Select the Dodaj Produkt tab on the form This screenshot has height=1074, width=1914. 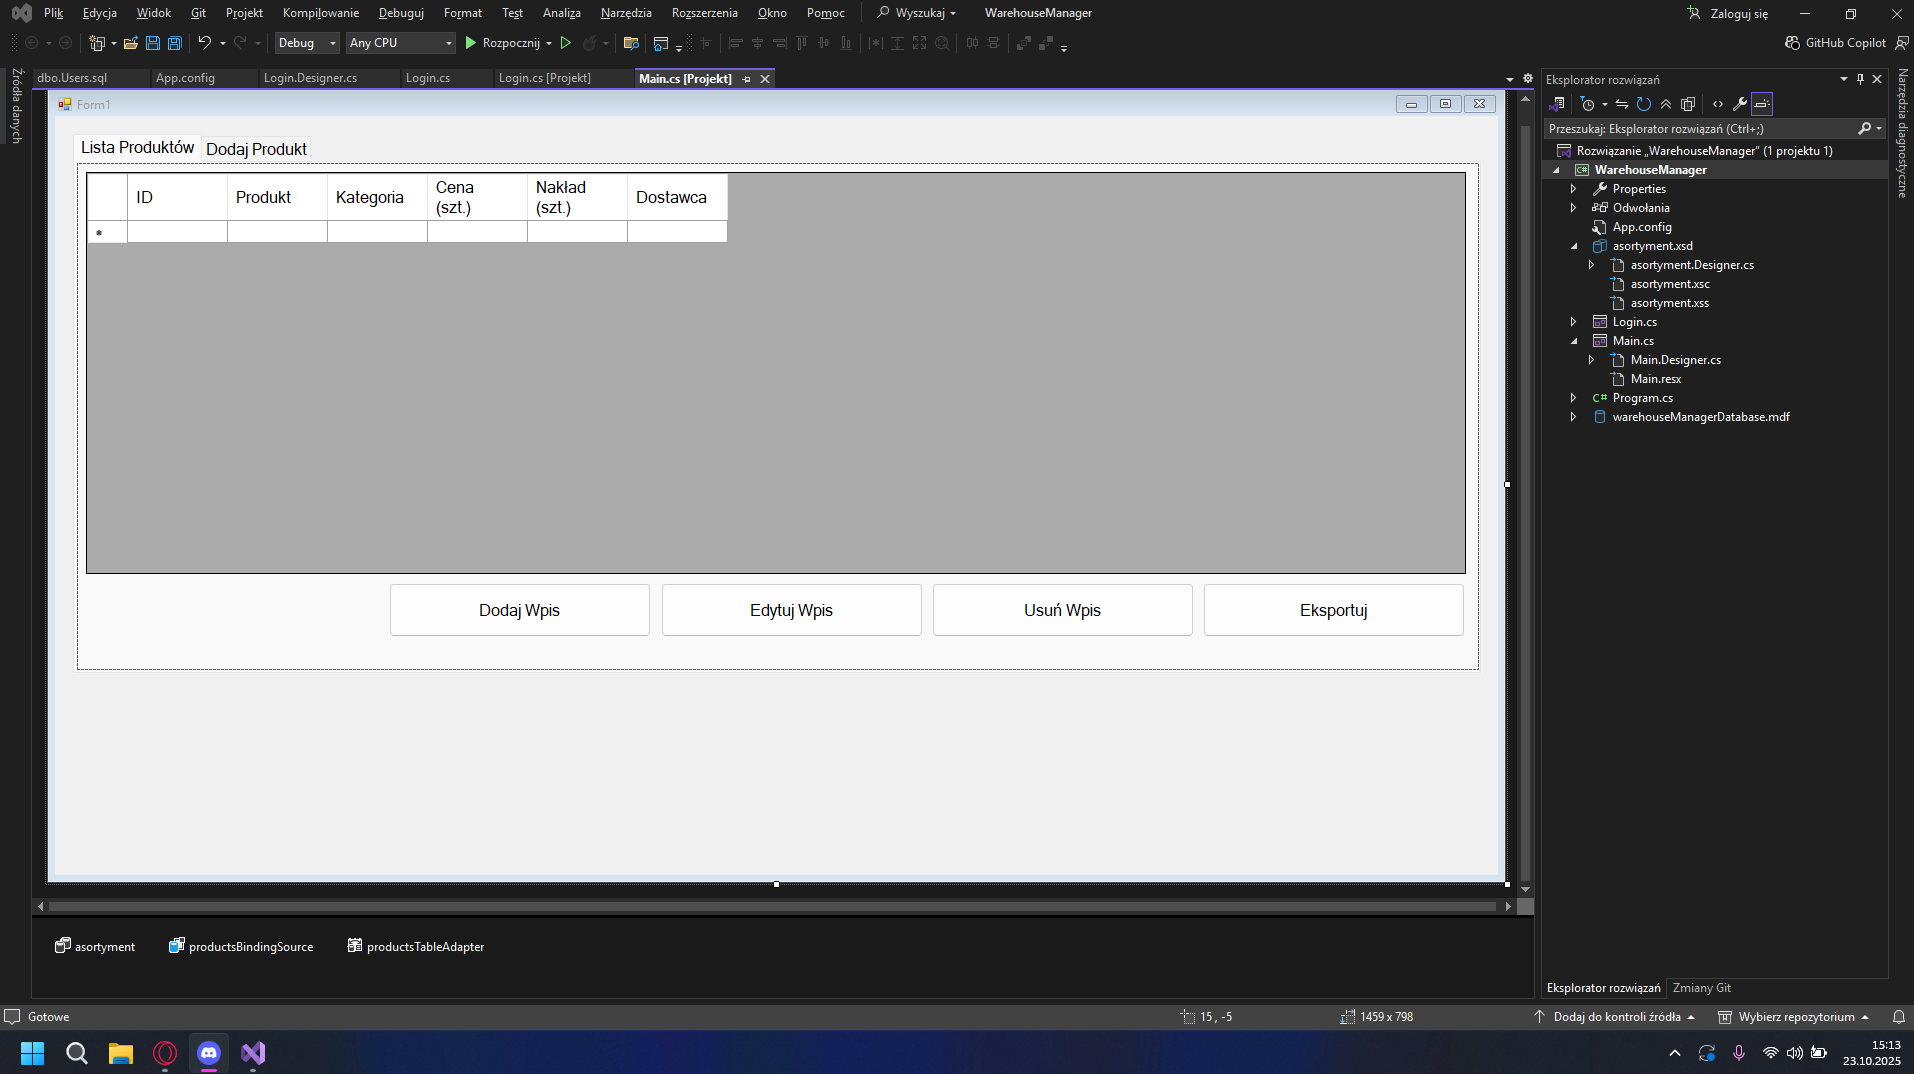[x=256, y=149]
